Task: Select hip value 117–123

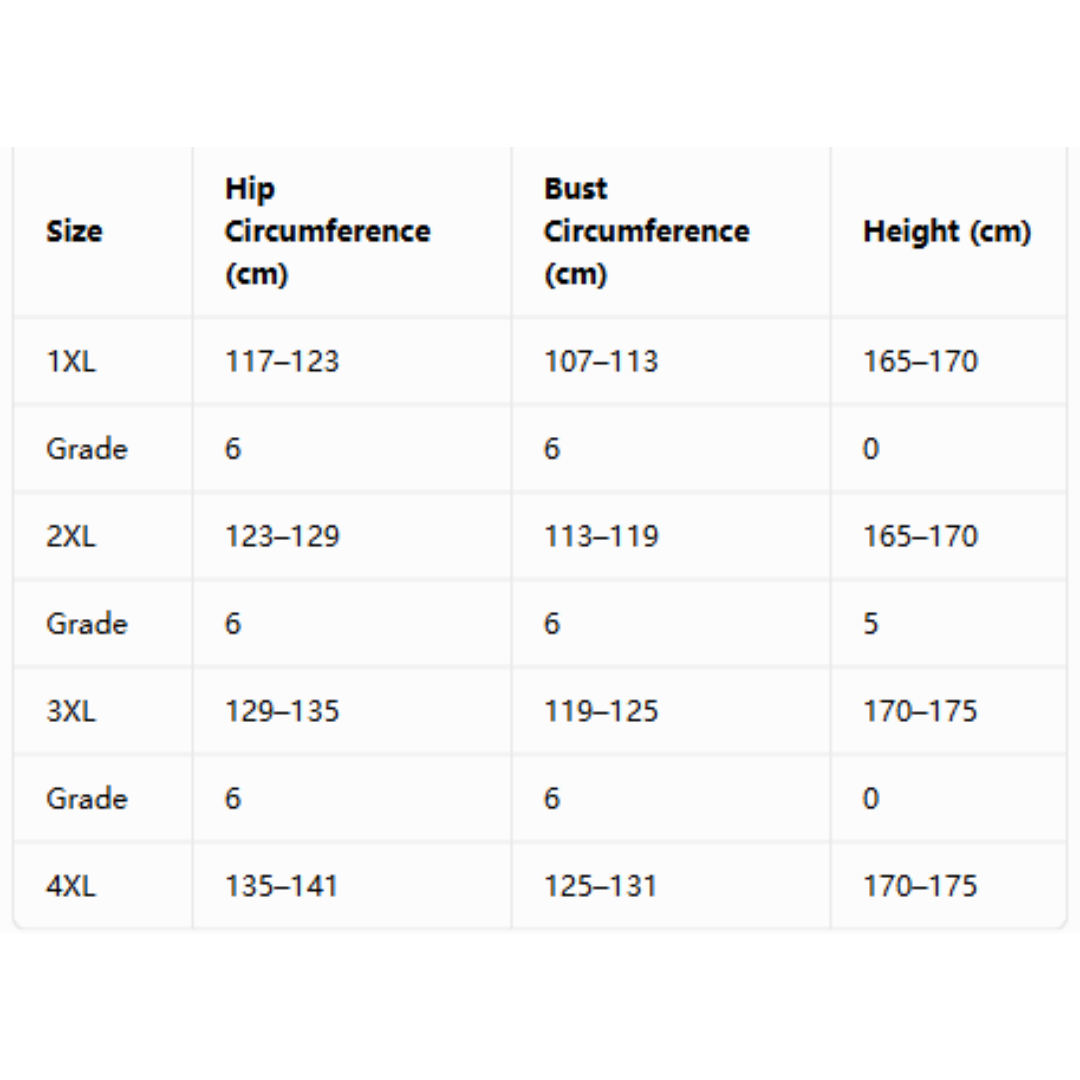Action: pos(282,362)
